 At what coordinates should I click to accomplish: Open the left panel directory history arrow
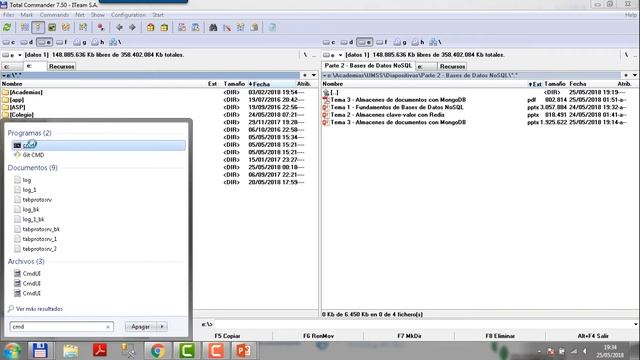pos(313,75)
